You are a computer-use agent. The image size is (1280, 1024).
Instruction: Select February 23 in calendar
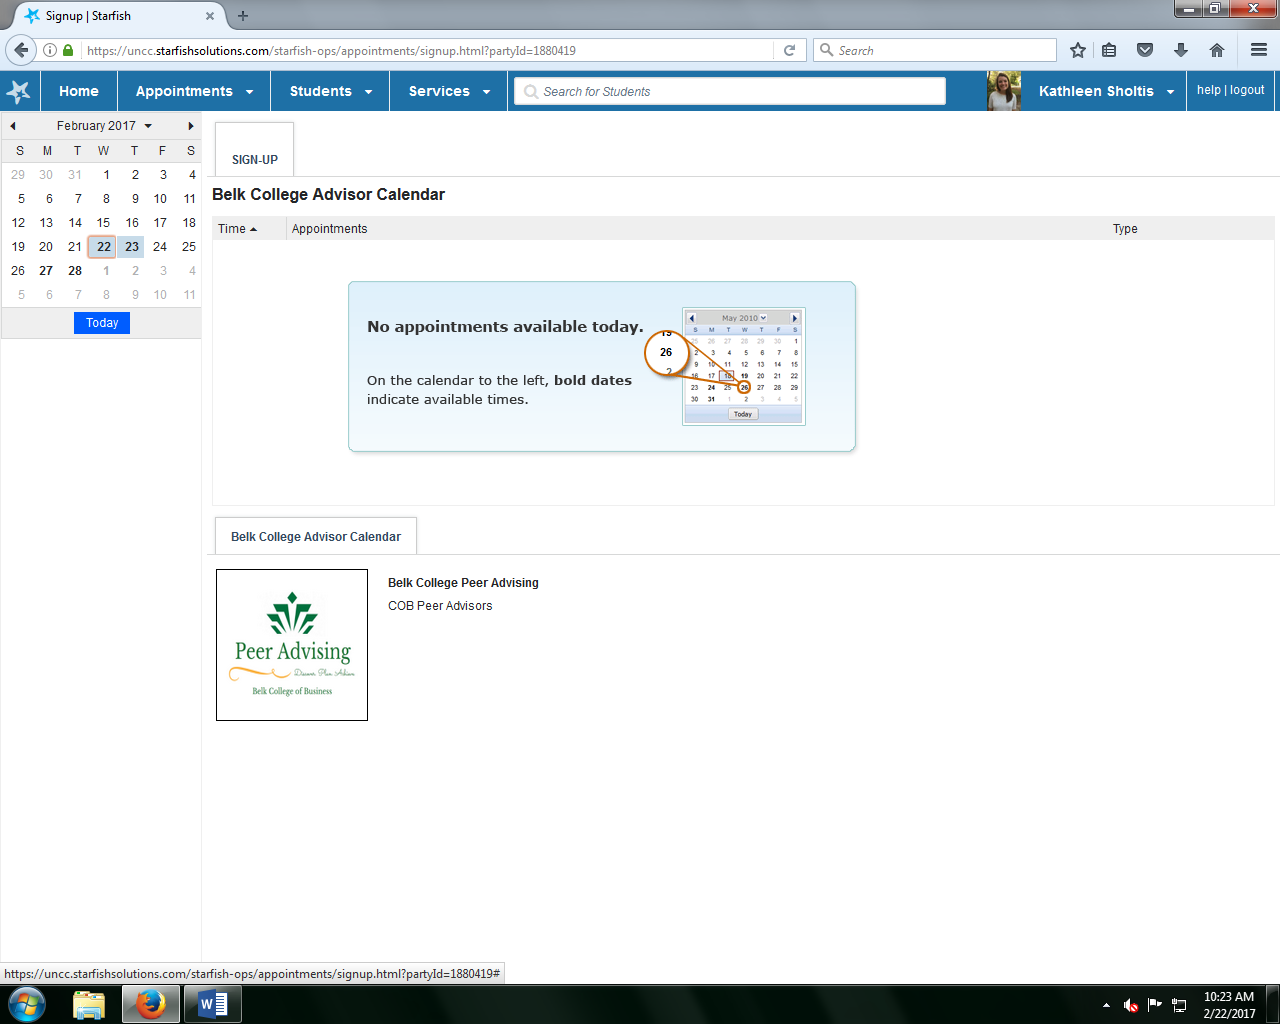[x=132, y=247]
